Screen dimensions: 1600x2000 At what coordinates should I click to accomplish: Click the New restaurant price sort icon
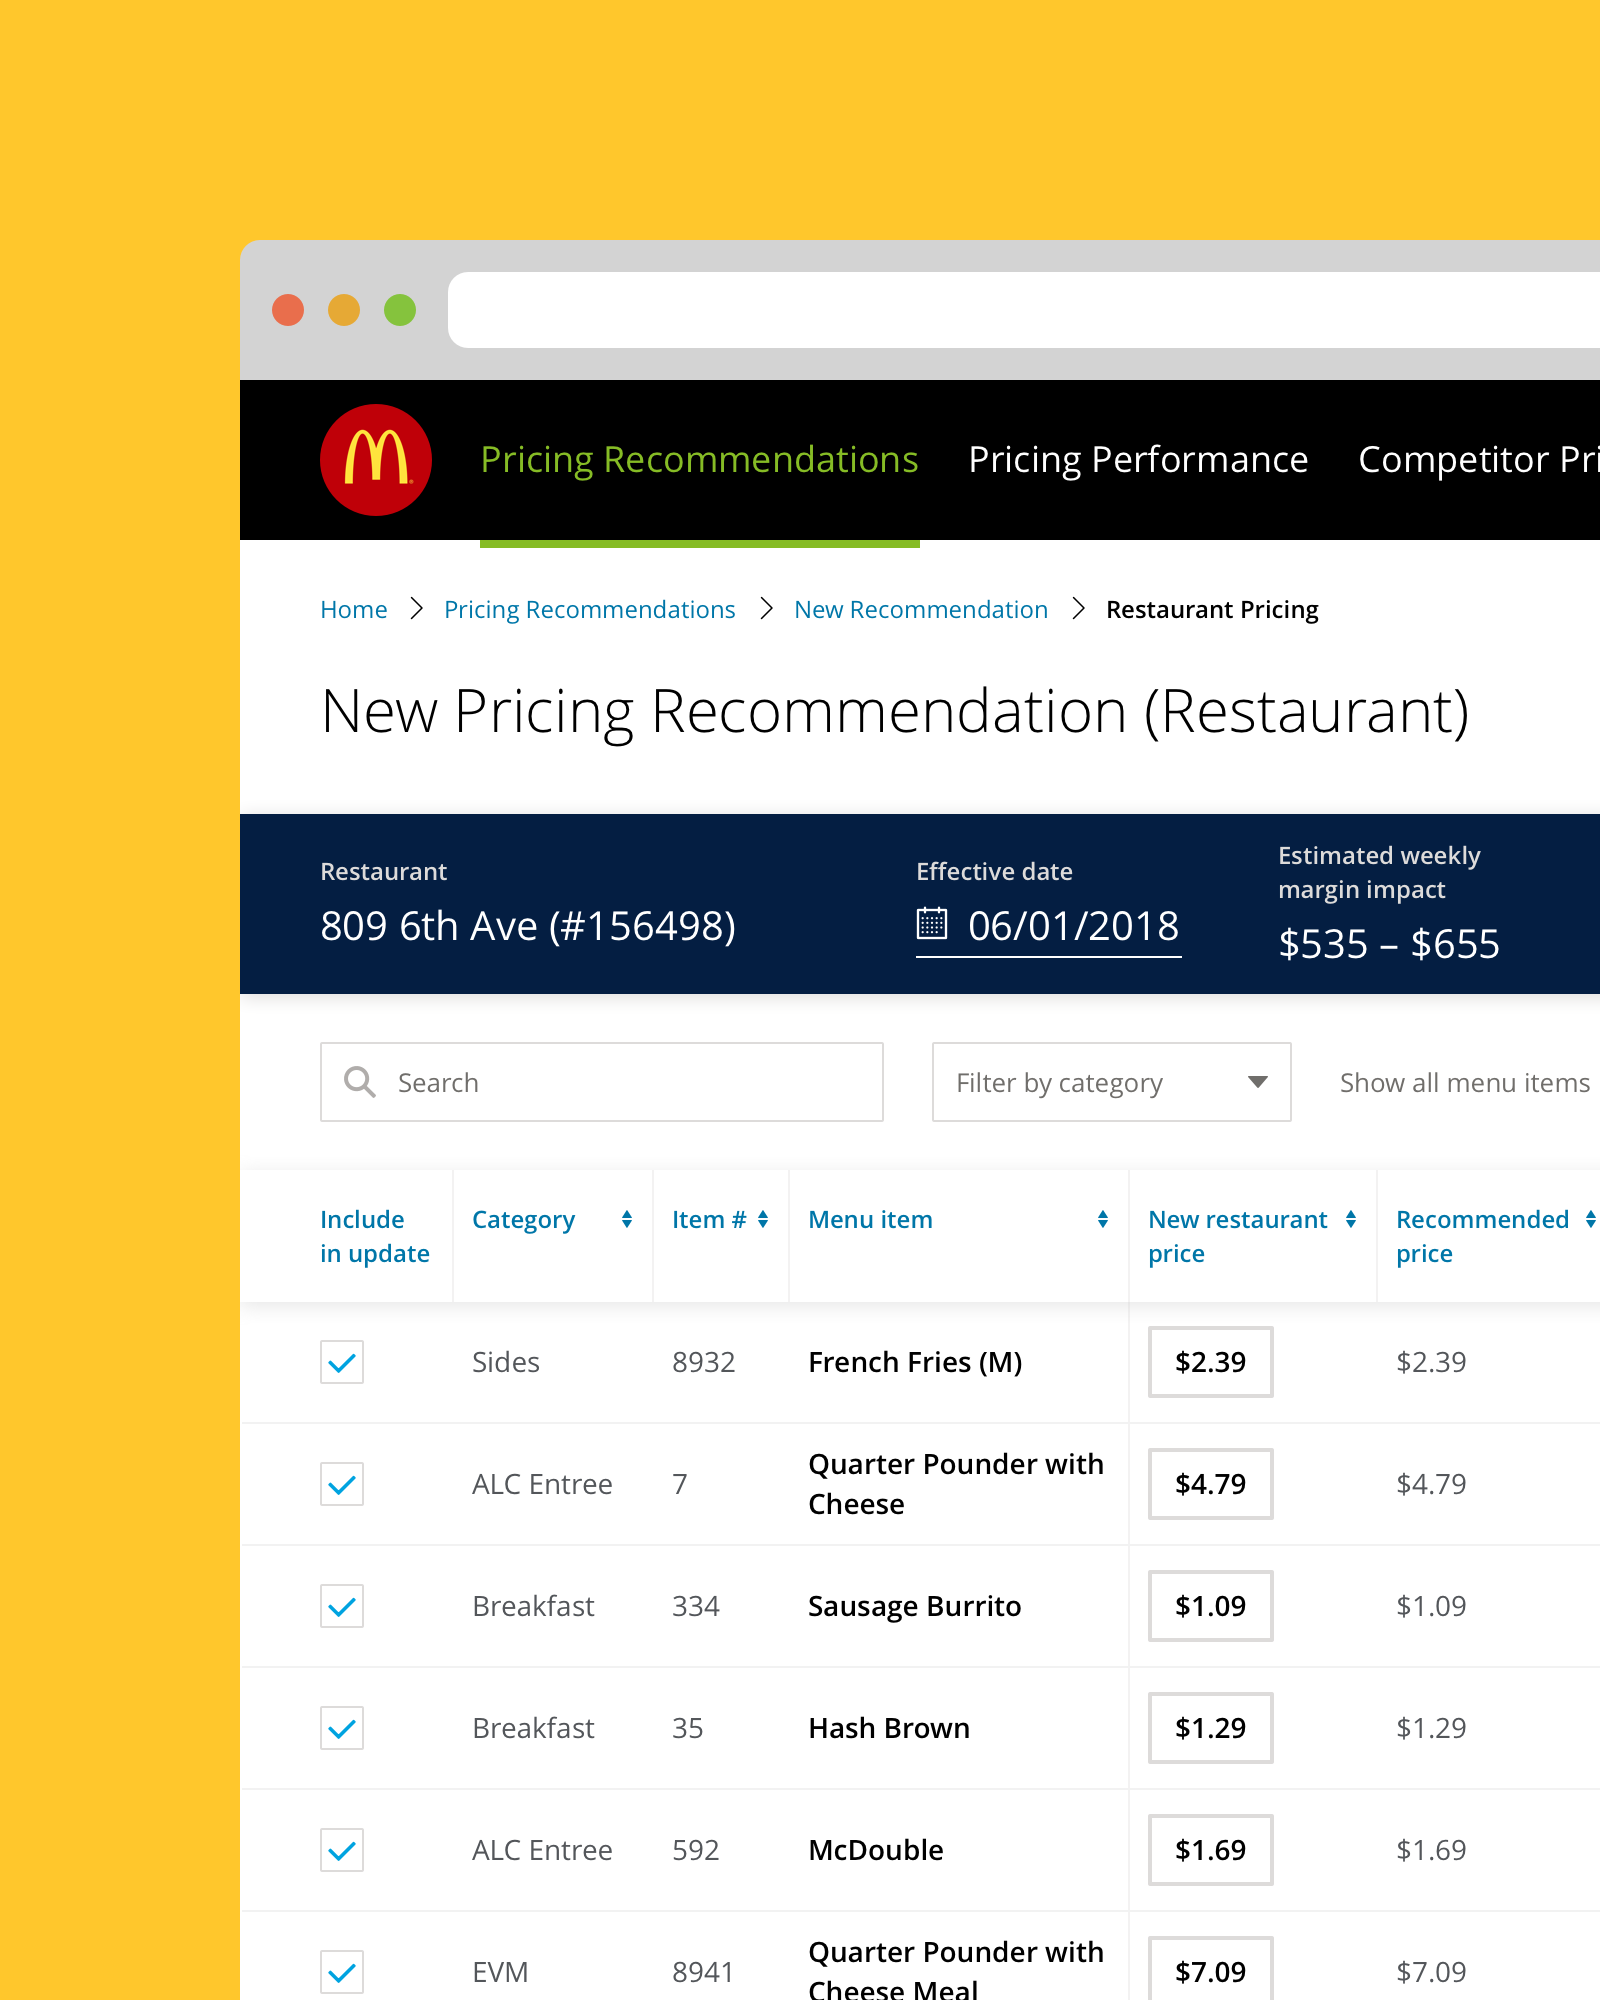pos(1350,1219)
